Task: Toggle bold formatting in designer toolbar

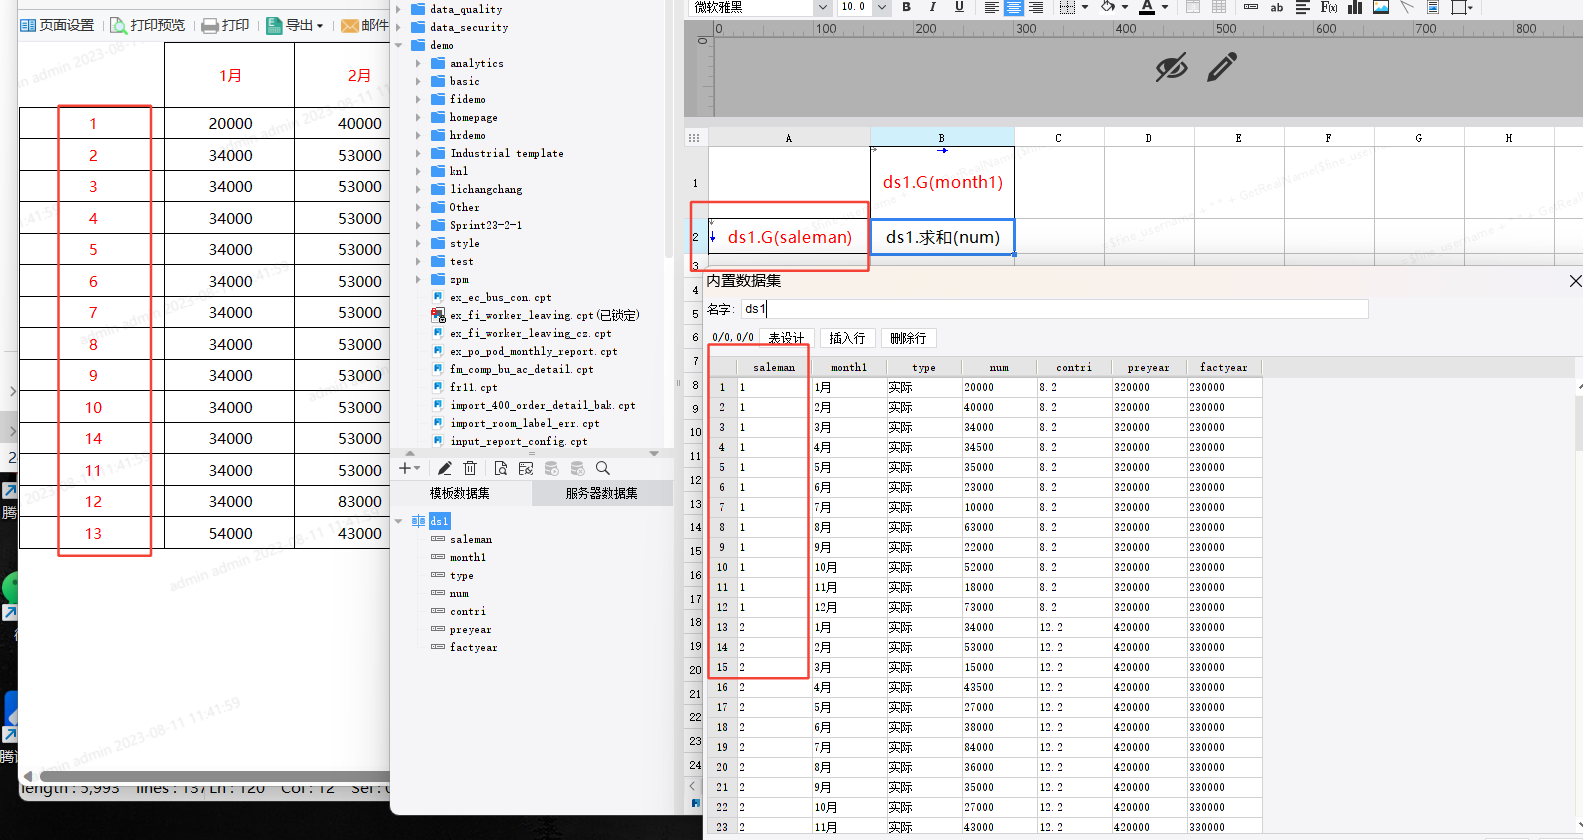Action: coord(906,7)
